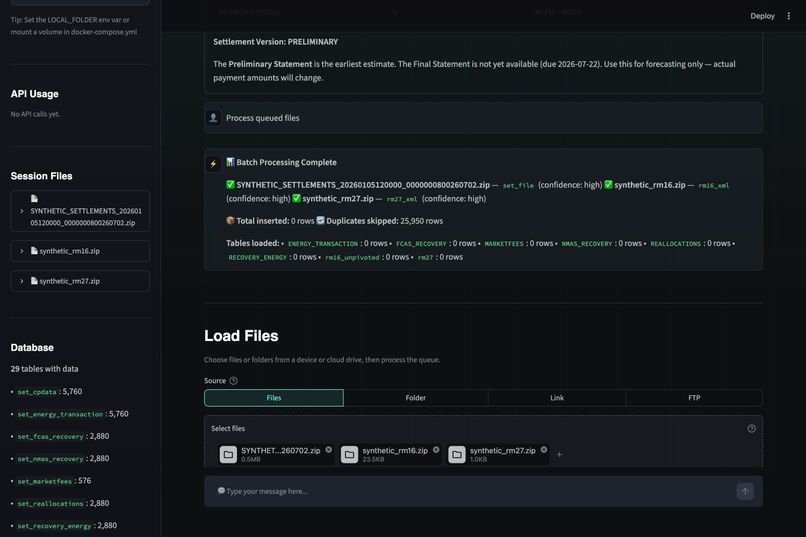This screenshot has width=806, height=537.
Task: Click the Process queued files message
Action: tap(263, 118)
